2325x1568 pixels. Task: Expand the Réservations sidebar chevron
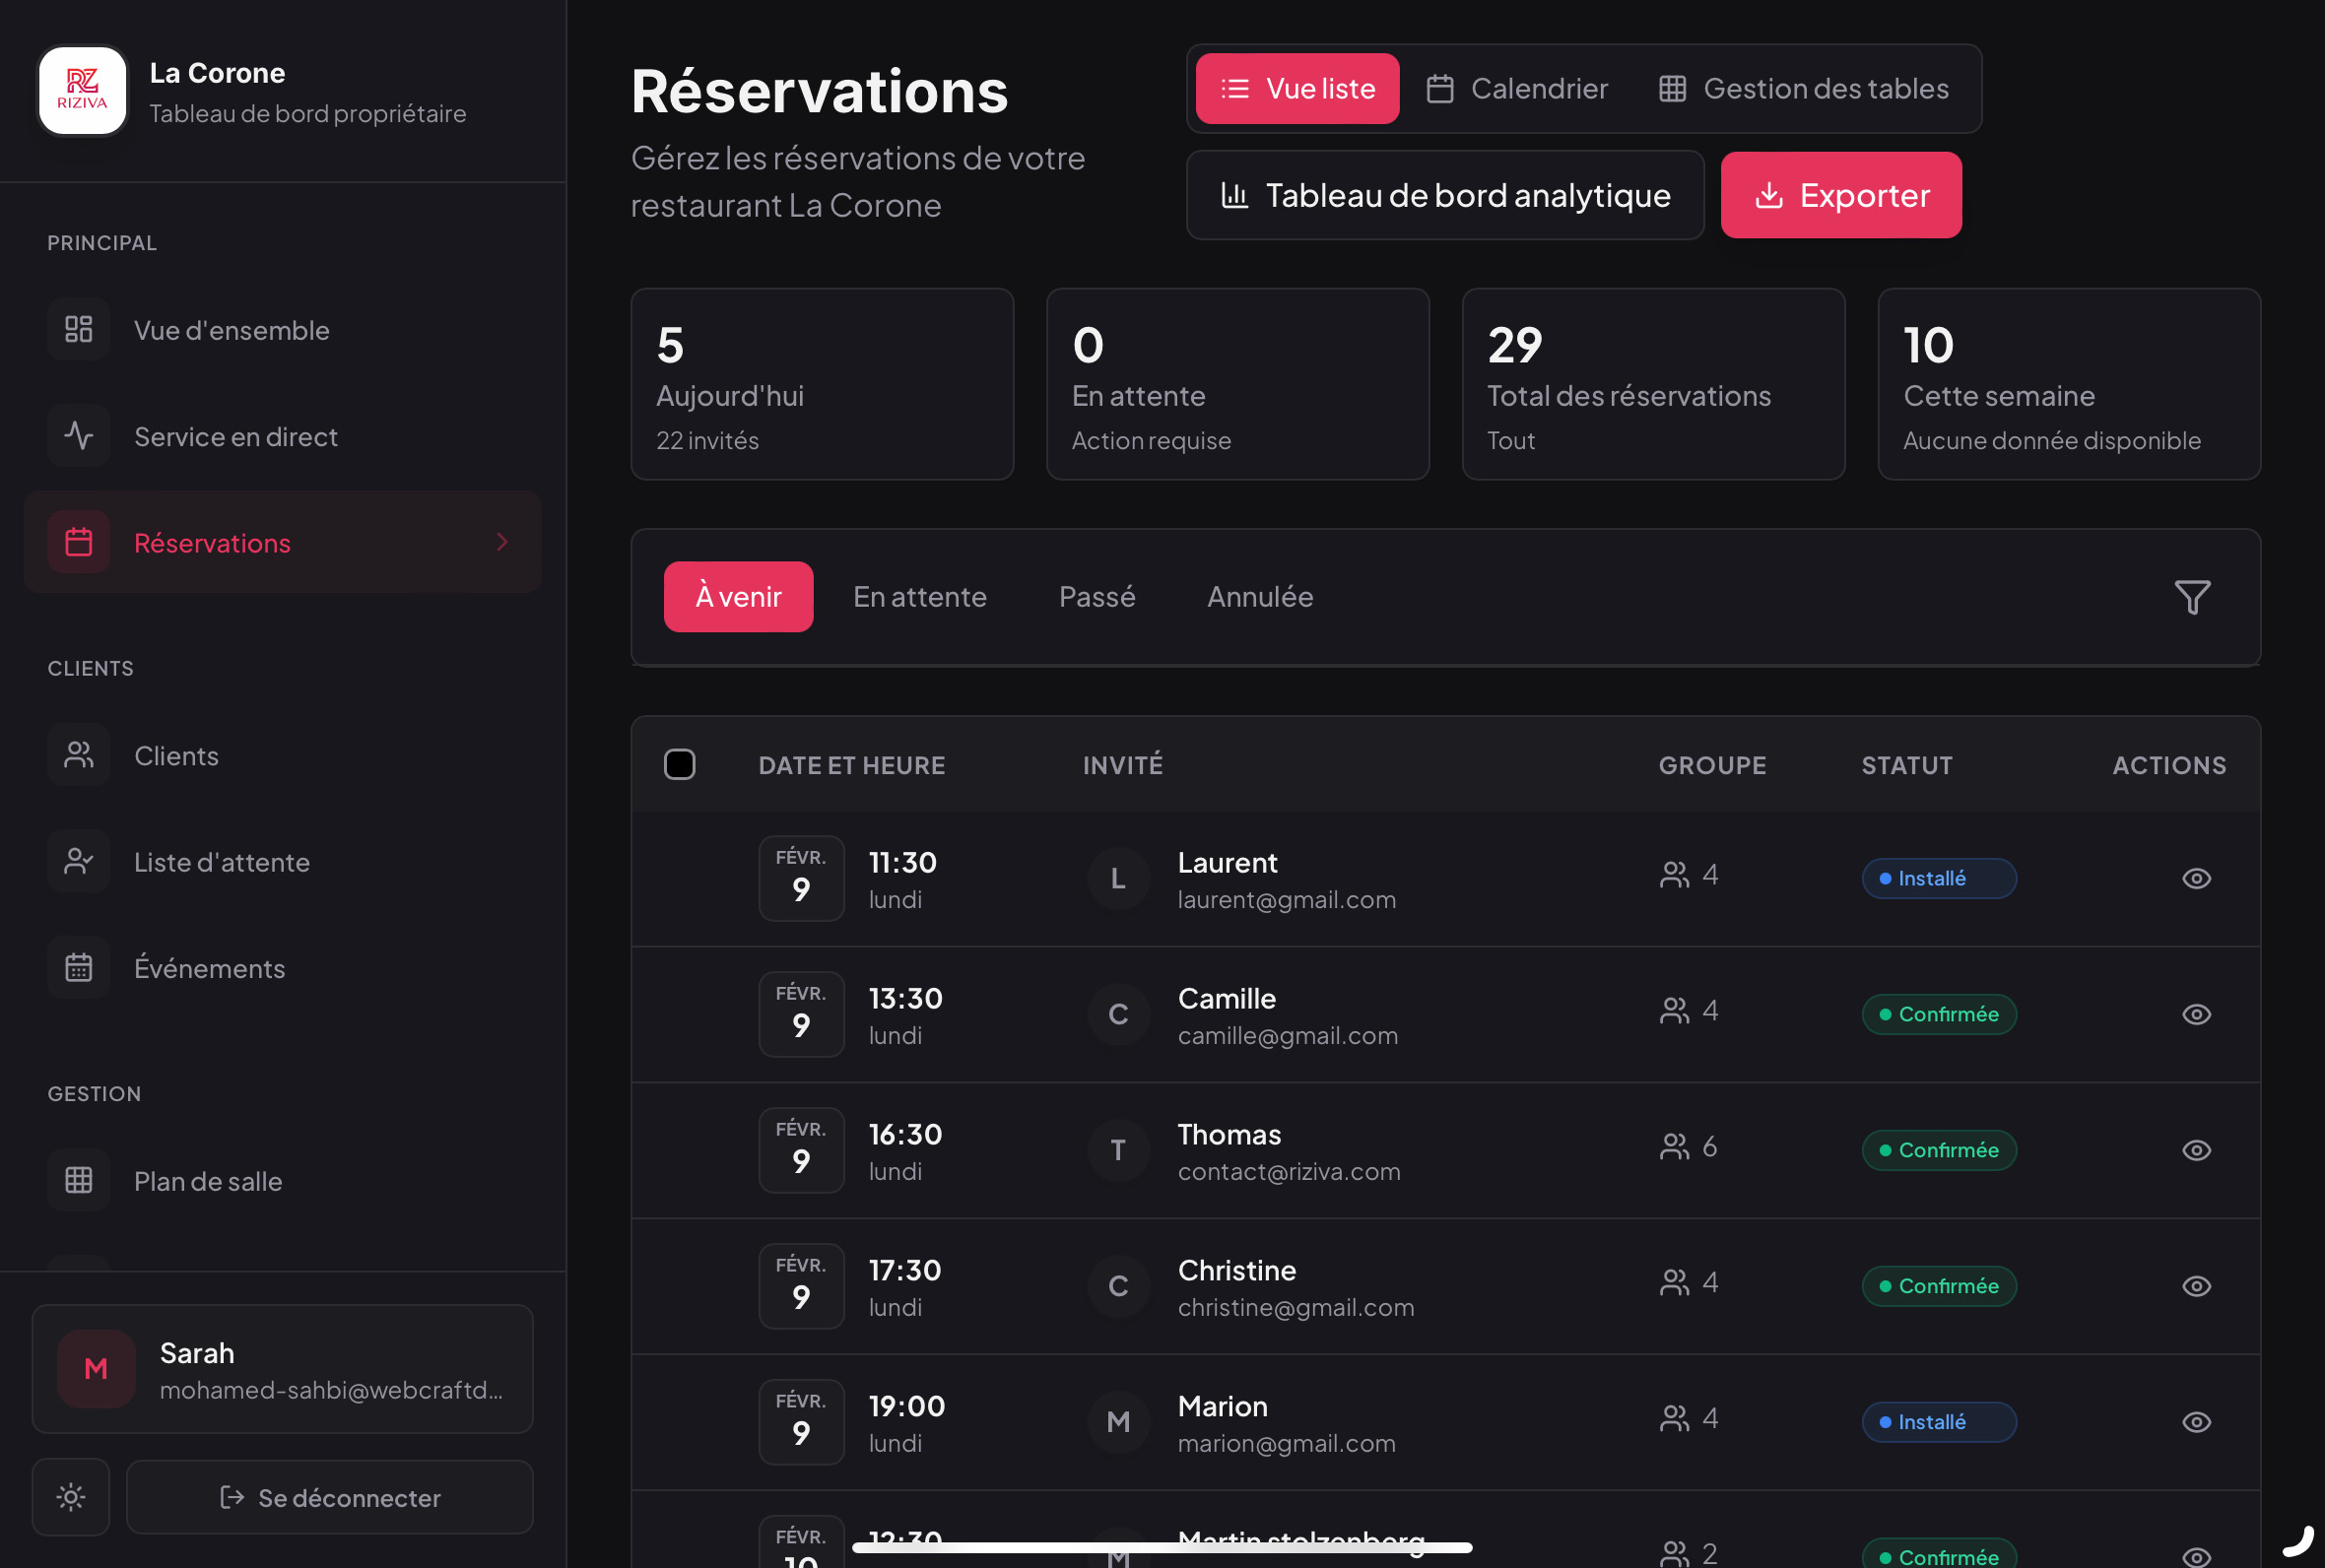point(501,542)
